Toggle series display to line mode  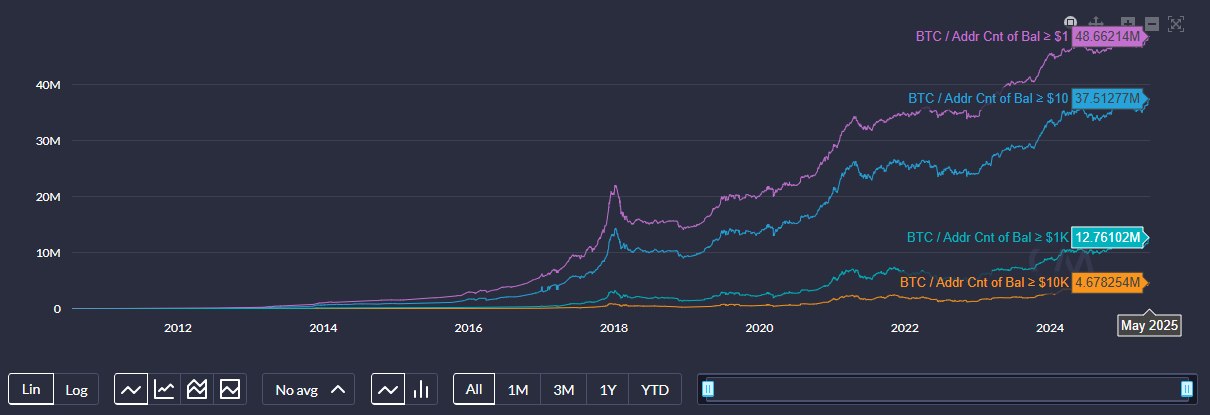pyautogui.click(x=388, y=389)
